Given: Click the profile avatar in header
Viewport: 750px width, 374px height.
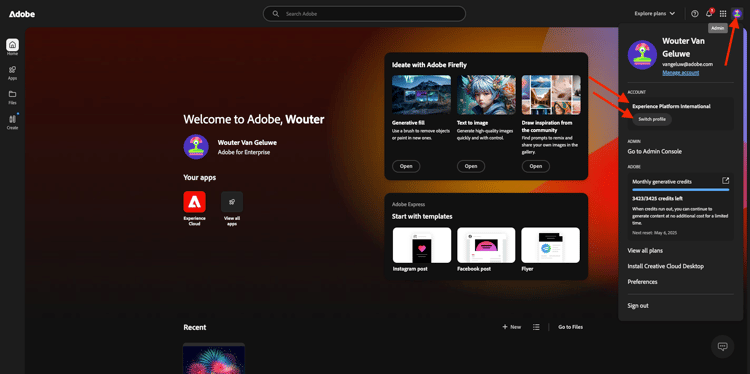Looking at the screenshot, I should coord(737,13).
